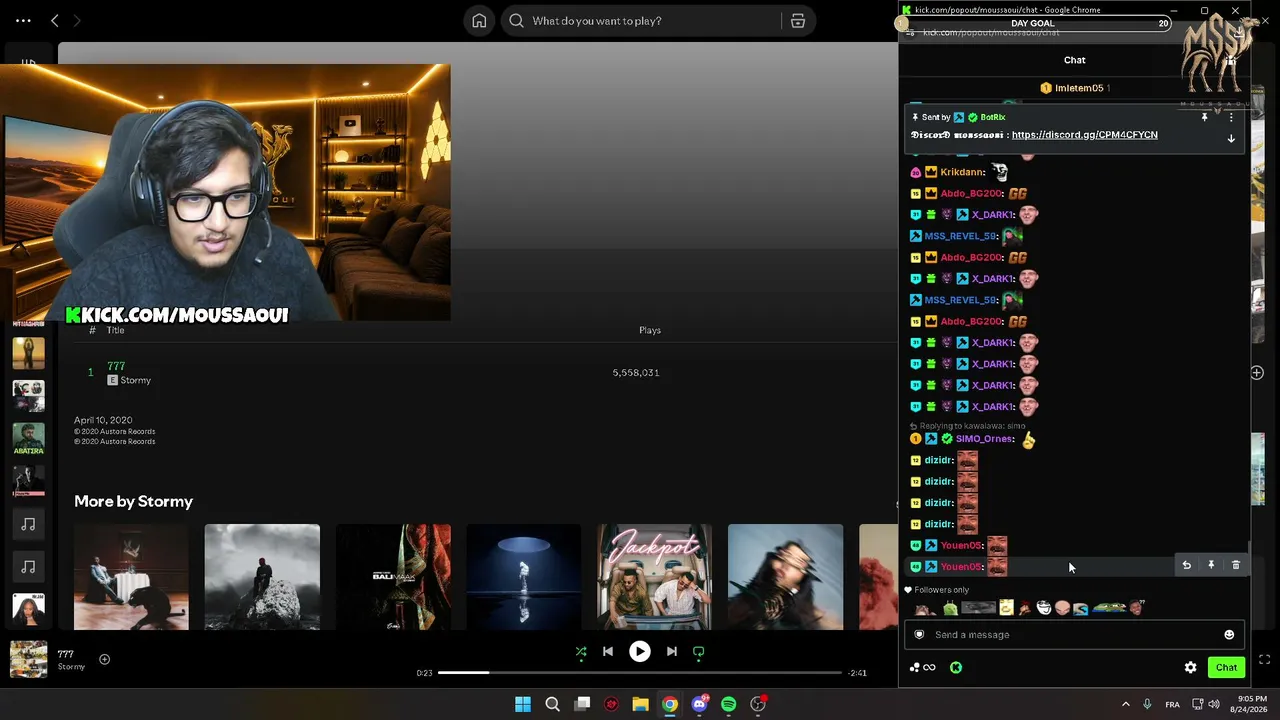Open blue spotlight album cover by Stormy
Image resolution: width=1280 pixels, height=720 pixels.
524,577
